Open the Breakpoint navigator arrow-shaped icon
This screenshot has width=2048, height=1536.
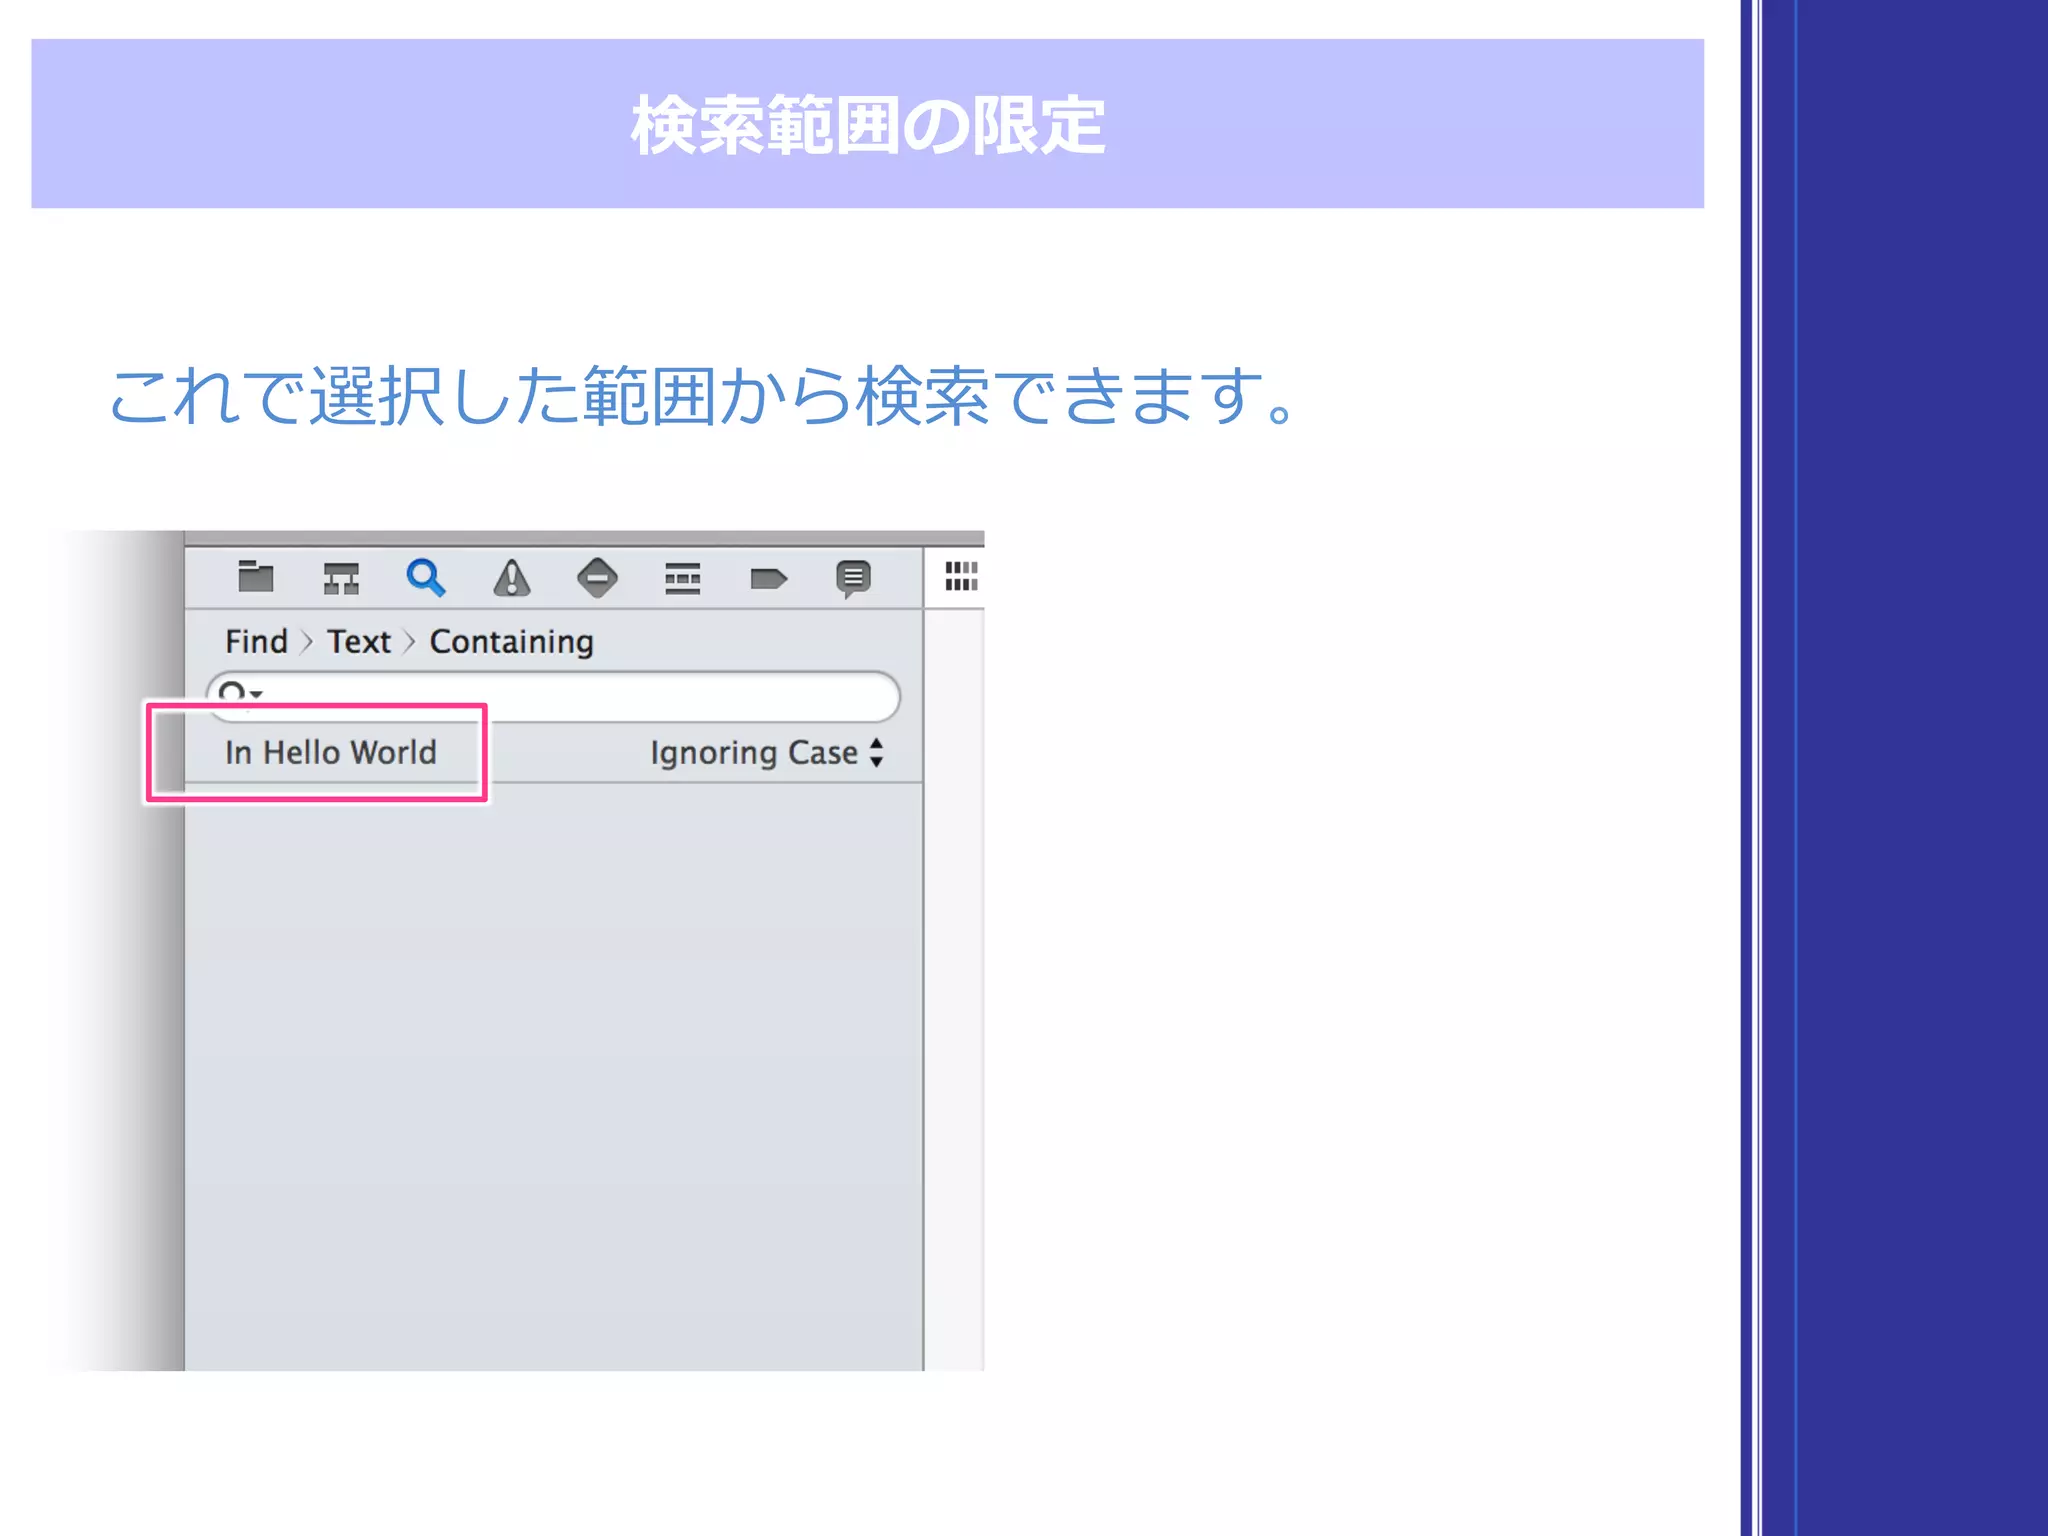(x=768, y=578)
